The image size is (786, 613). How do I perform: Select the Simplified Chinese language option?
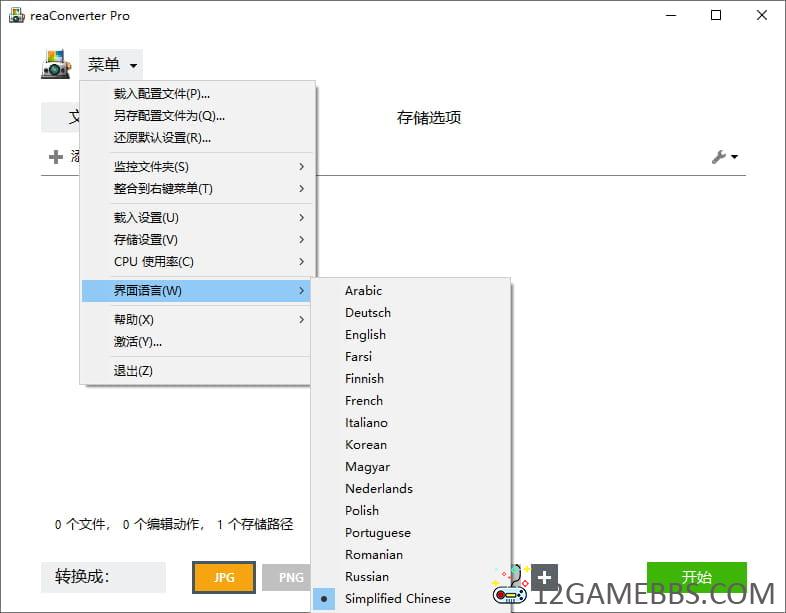click(397, 599)
